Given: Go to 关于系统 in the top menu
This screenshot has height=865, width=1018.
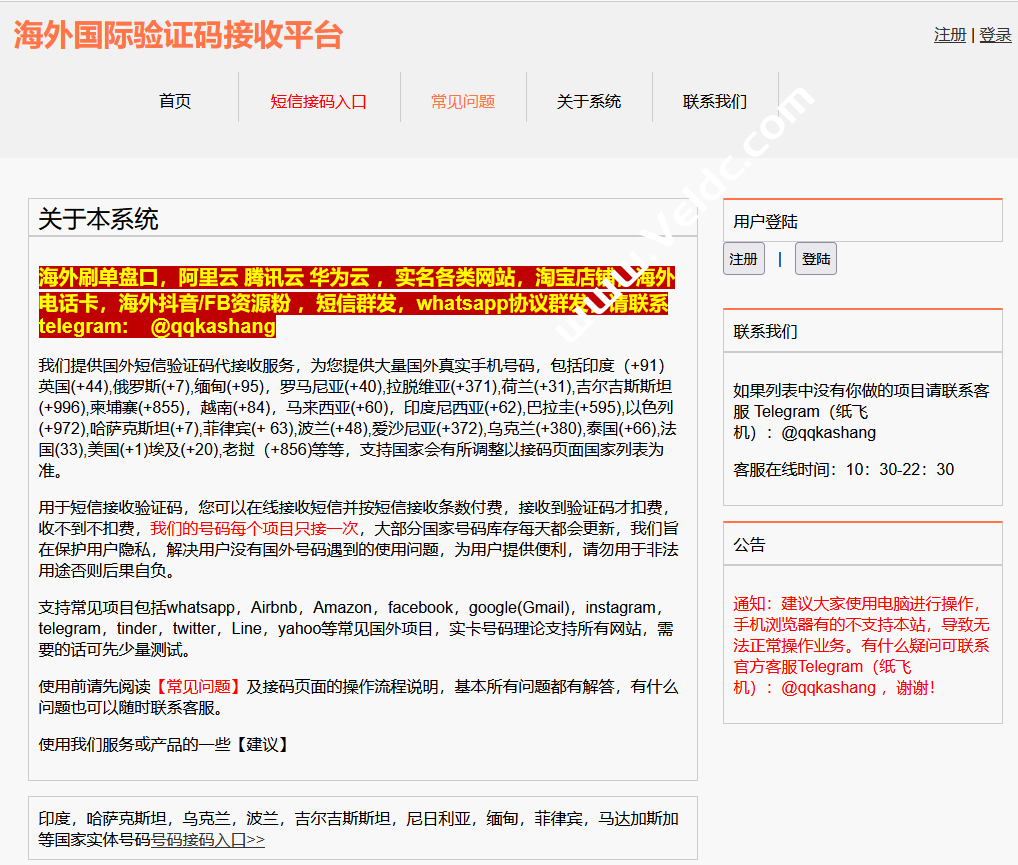Looking at the screenshot, I should [x=589, y=101].
